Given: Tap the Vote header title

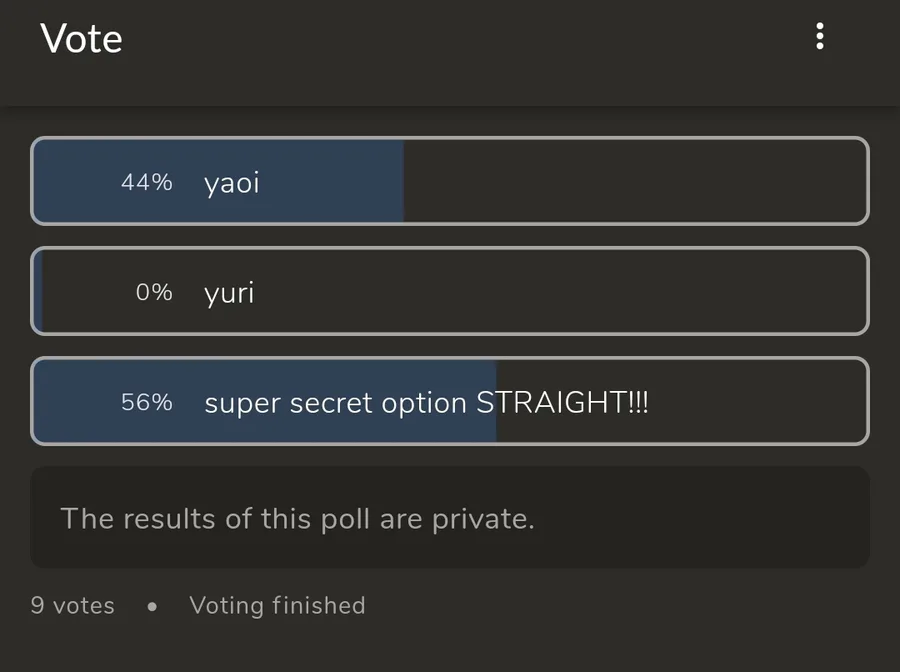Looking at the screenshot, I should coord(81,39).
